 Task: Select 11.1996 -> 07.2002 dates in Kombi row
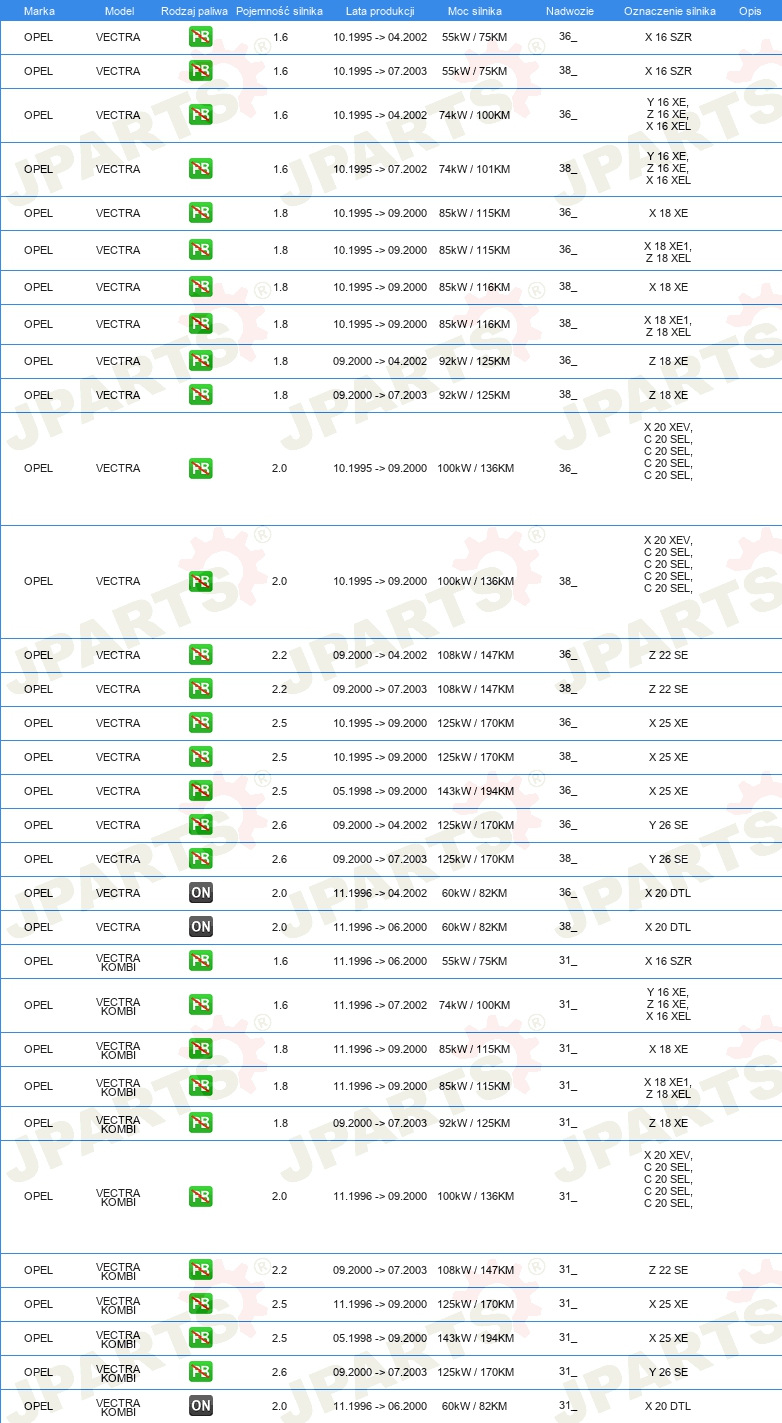pos(380,1005)
